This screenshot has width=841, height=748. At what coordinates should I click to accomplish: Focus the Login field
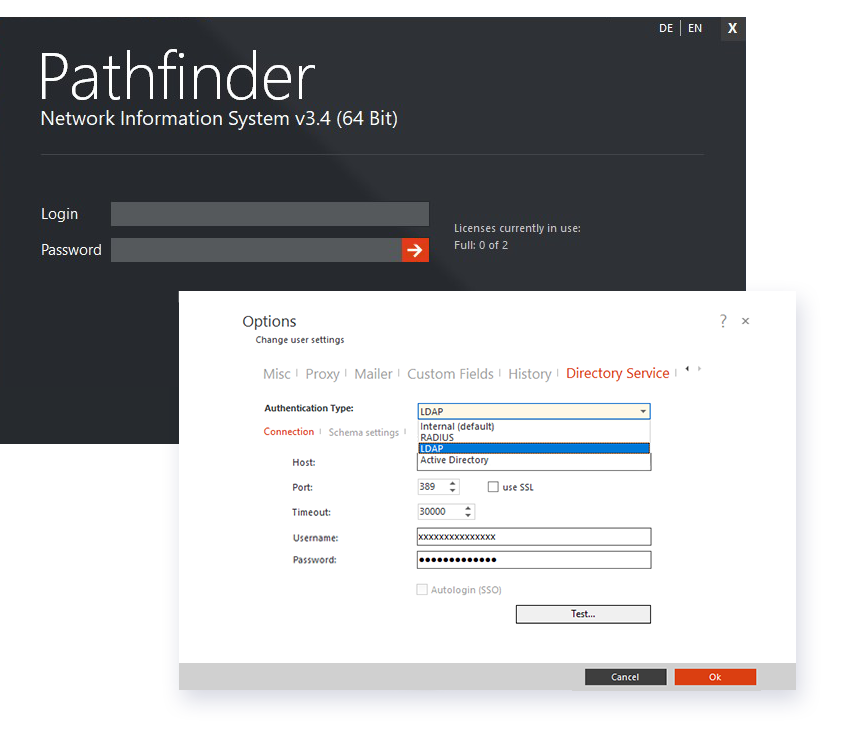(270, 214)
